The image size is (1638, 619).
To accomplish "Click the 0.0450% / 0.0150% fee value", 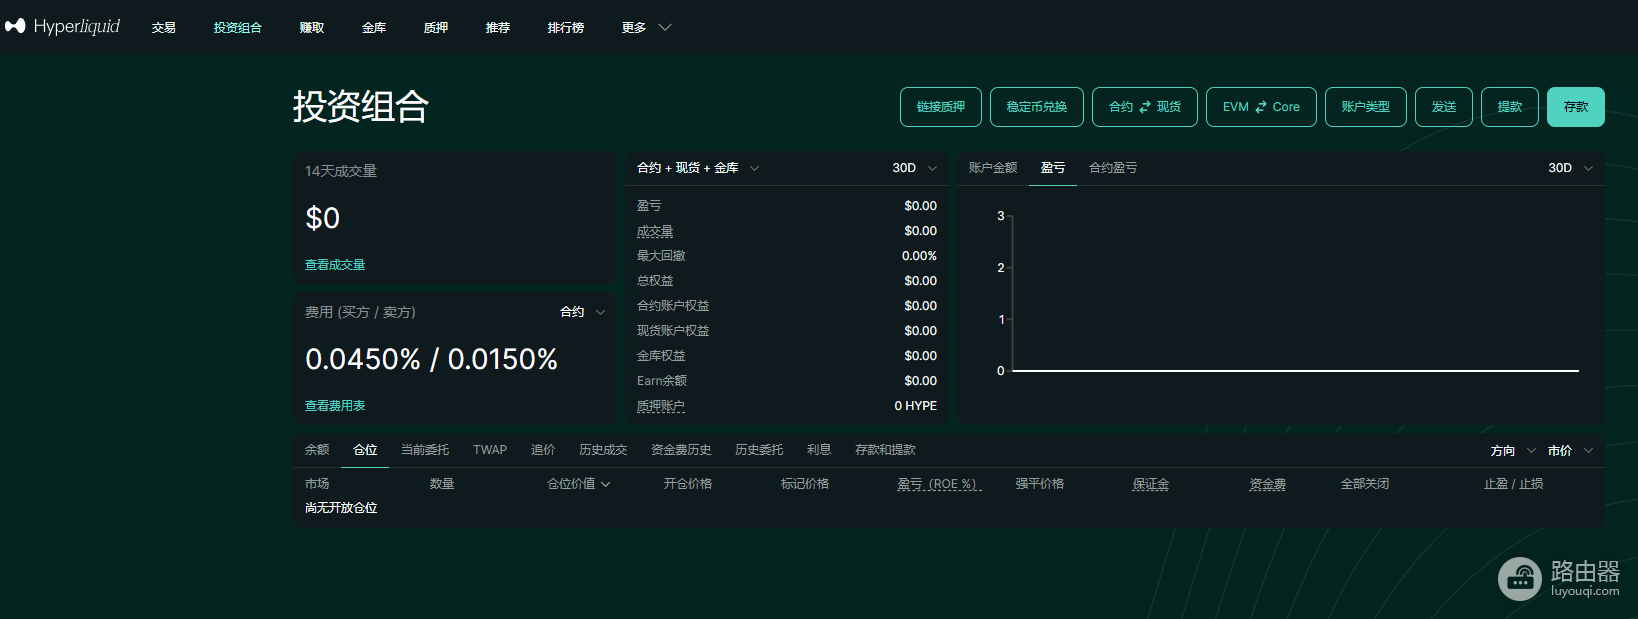I will coord(432,359).
